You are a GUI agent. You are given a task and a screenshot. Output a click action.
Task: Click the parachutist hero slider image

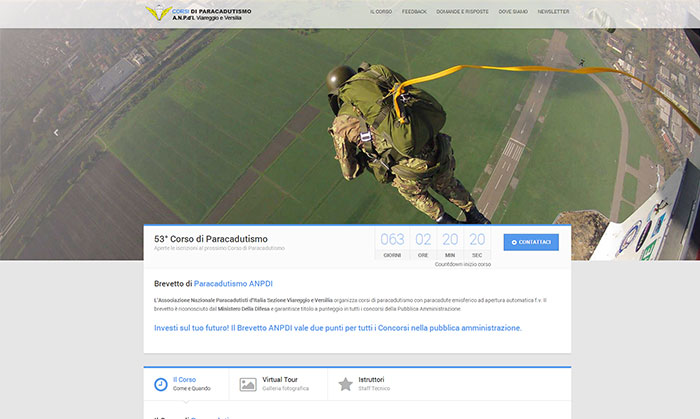[x=380, y=130]
